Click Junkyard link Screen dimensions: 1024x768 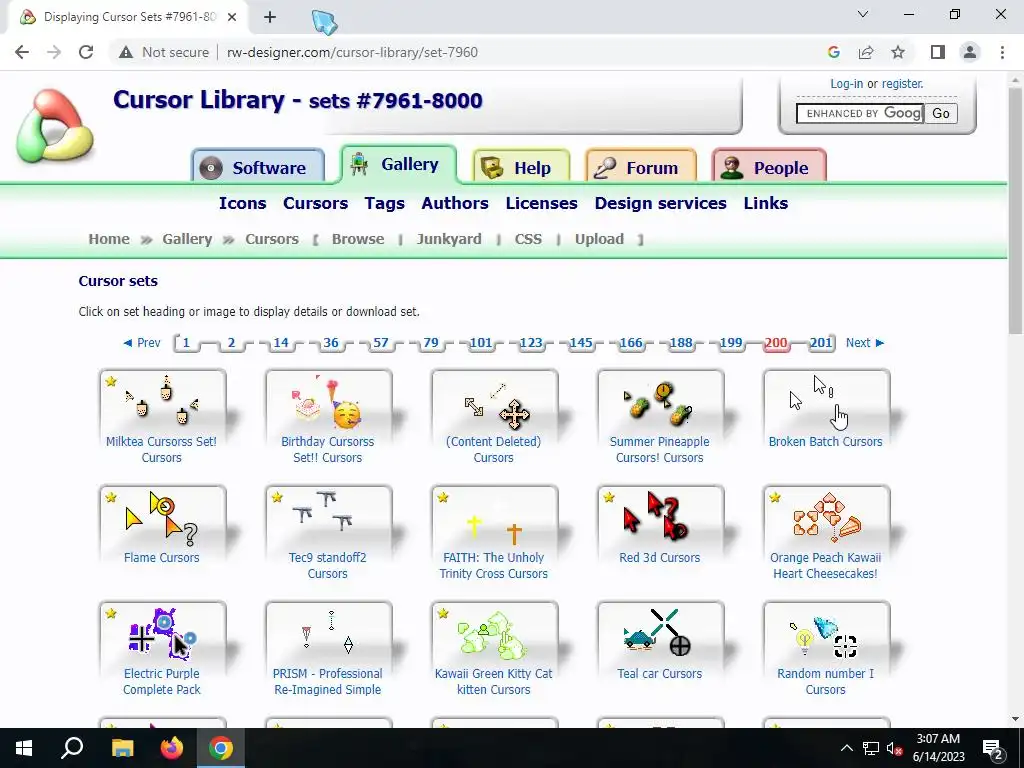coord(449,239)
